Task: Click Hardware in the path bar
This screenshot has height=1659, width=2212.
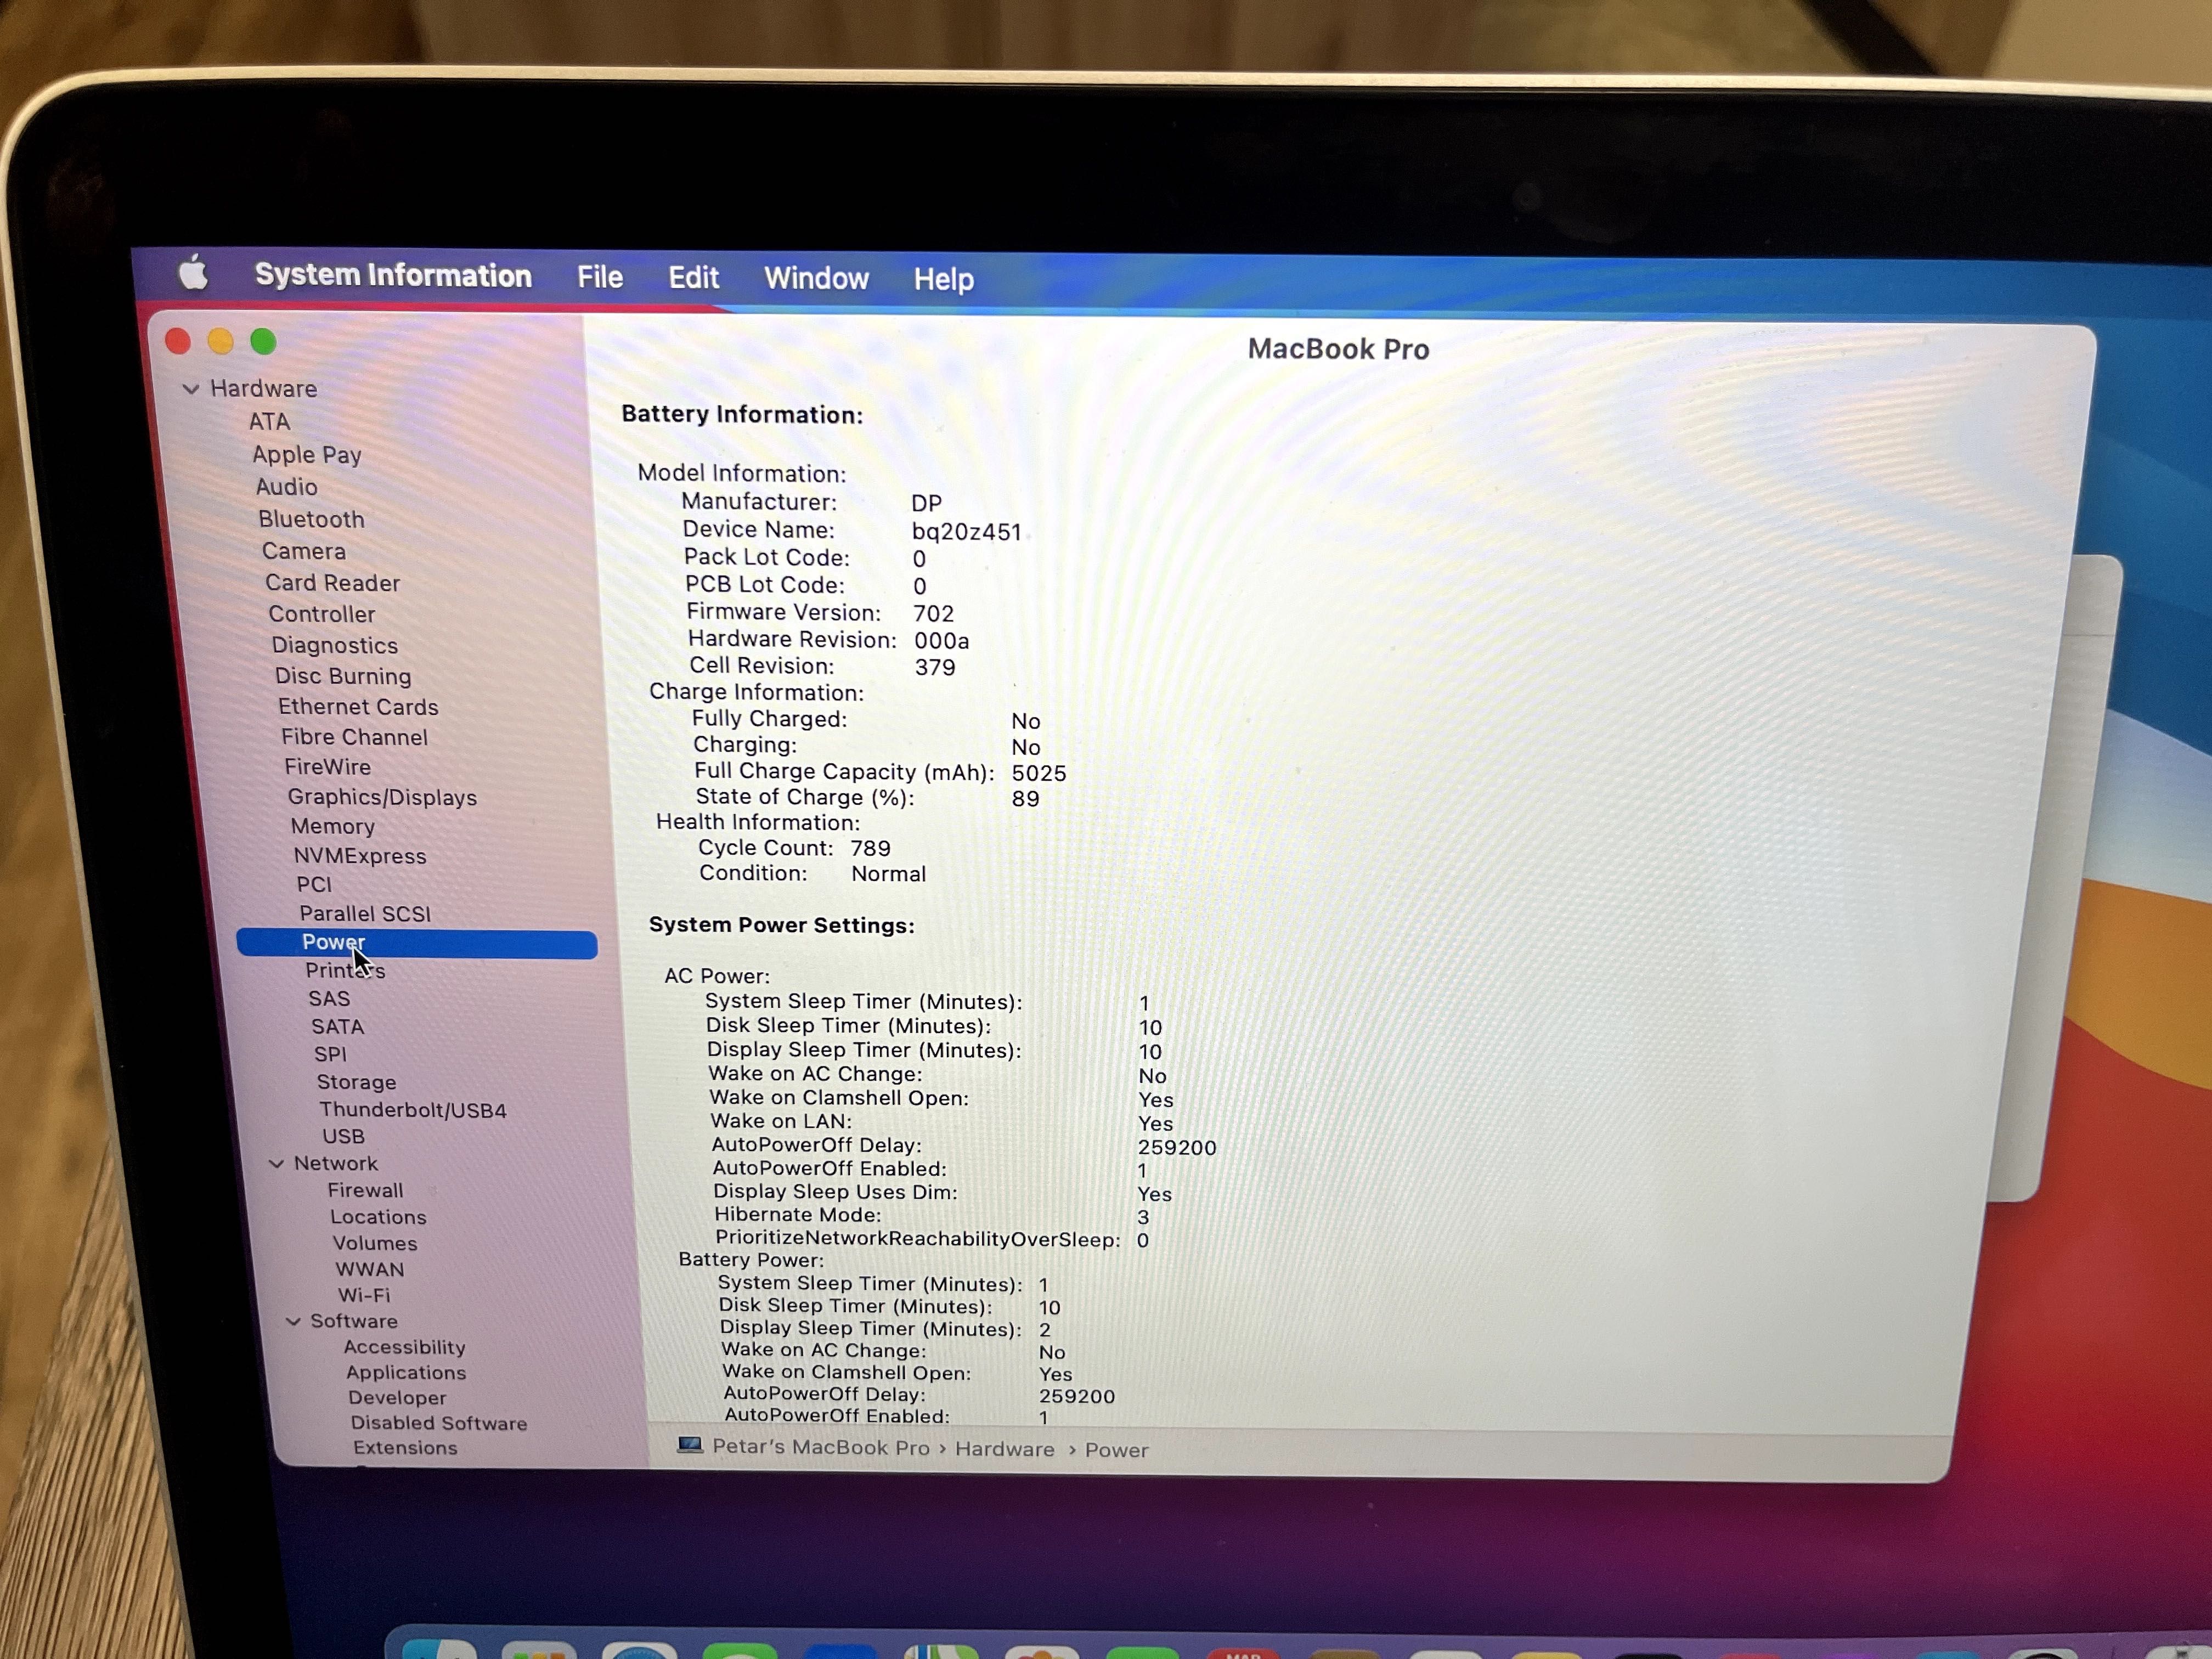Action: (1004, 1449)
